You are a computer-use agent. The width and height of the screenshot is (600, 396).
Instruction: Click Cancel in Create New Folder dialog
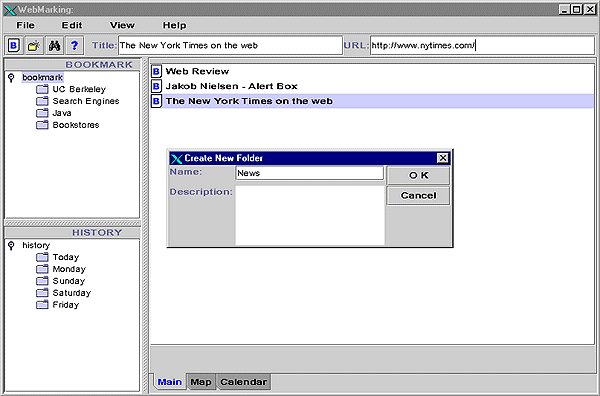pos(419,196)
